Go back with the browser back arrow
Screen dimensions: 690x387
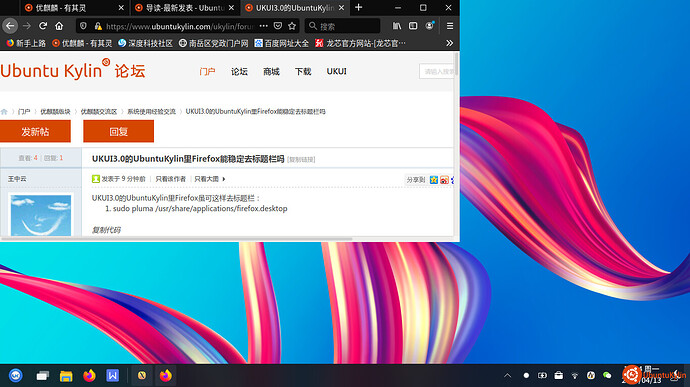(x=10, y=26)
